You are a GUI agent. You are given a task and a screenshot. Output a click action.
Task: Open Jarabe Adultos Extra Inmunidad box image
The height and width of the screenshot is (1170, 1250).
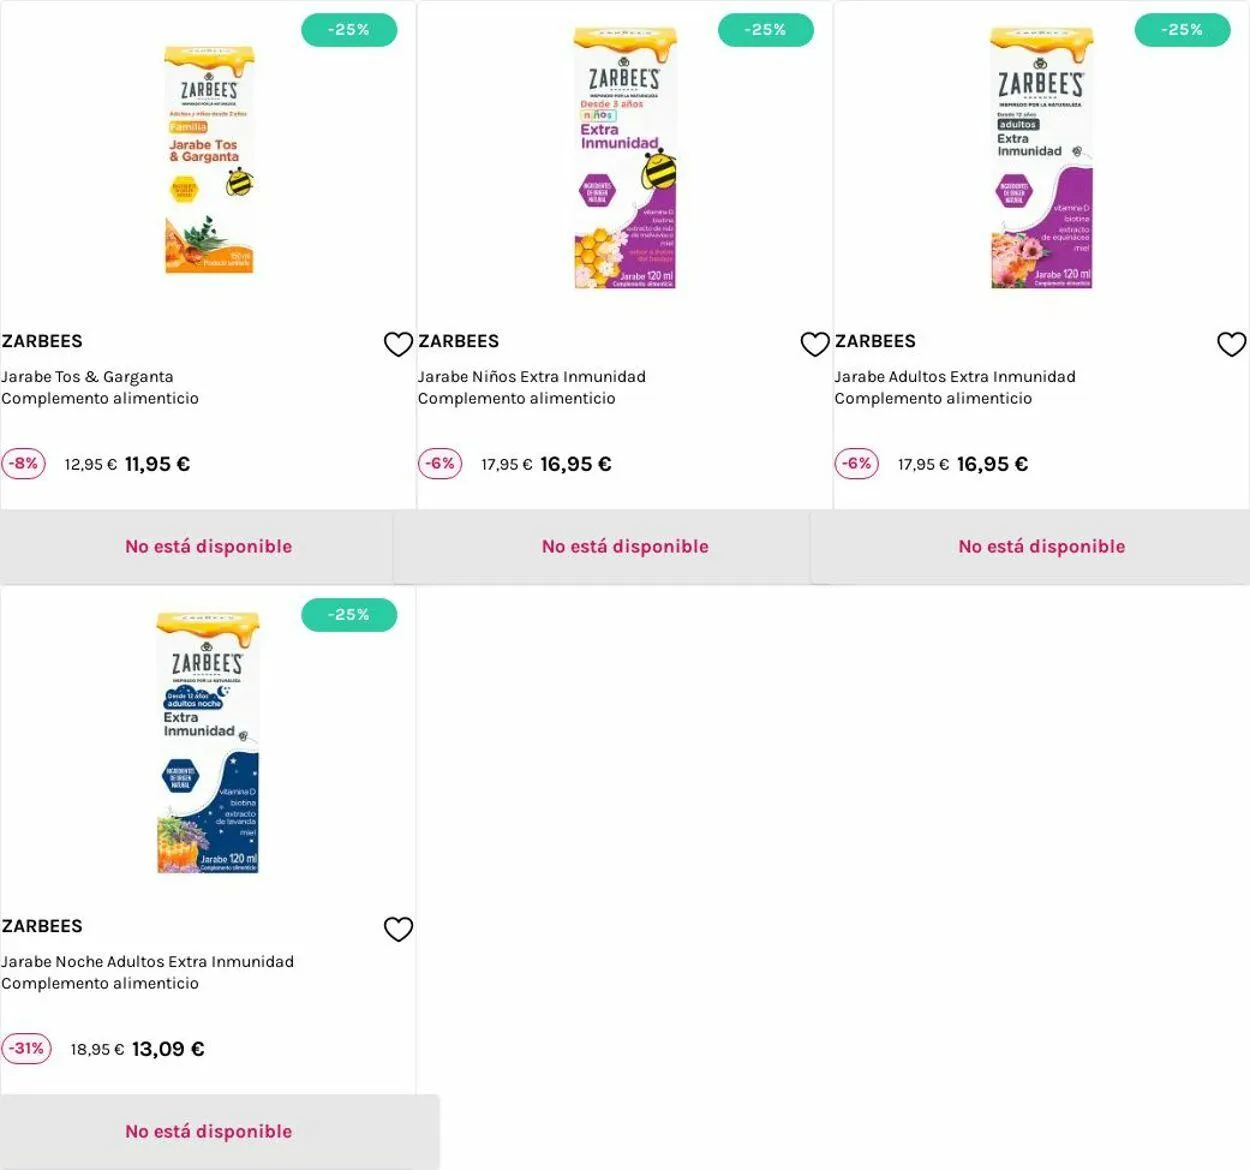coord(1041,158)
